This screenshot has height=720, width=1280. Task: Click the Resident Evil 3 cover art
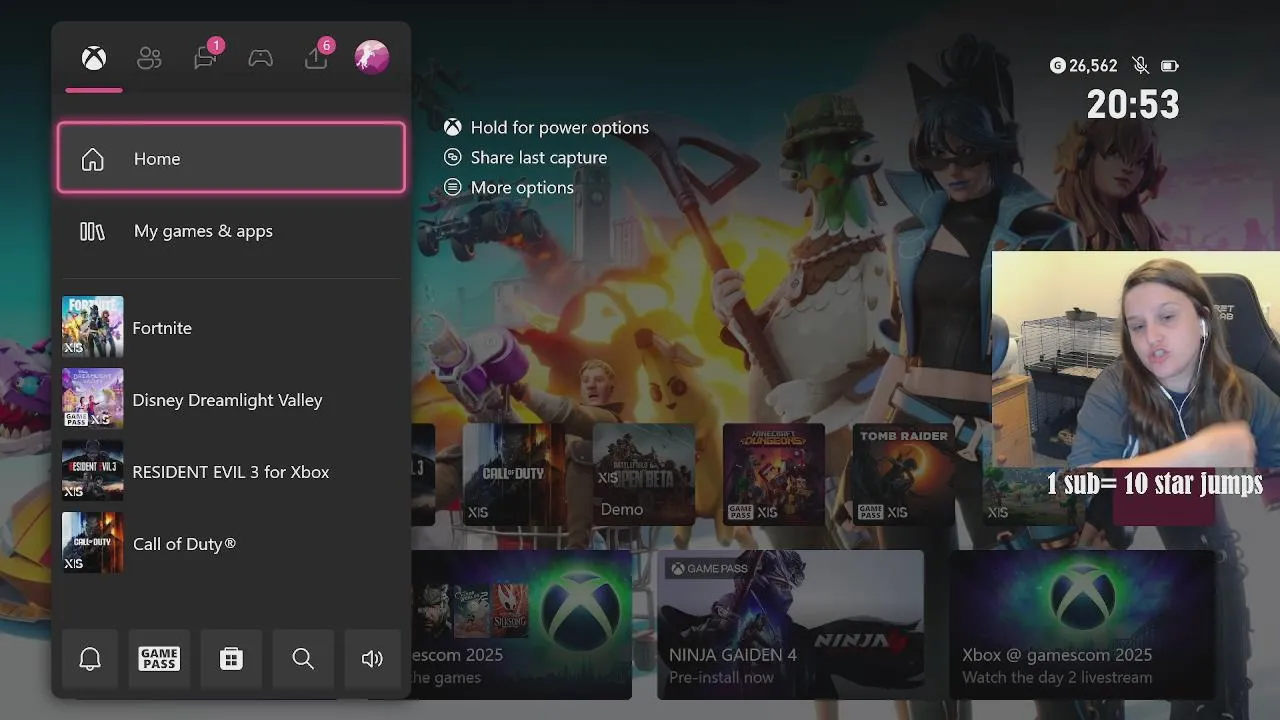pyautogui.click(x=93, y=471)
